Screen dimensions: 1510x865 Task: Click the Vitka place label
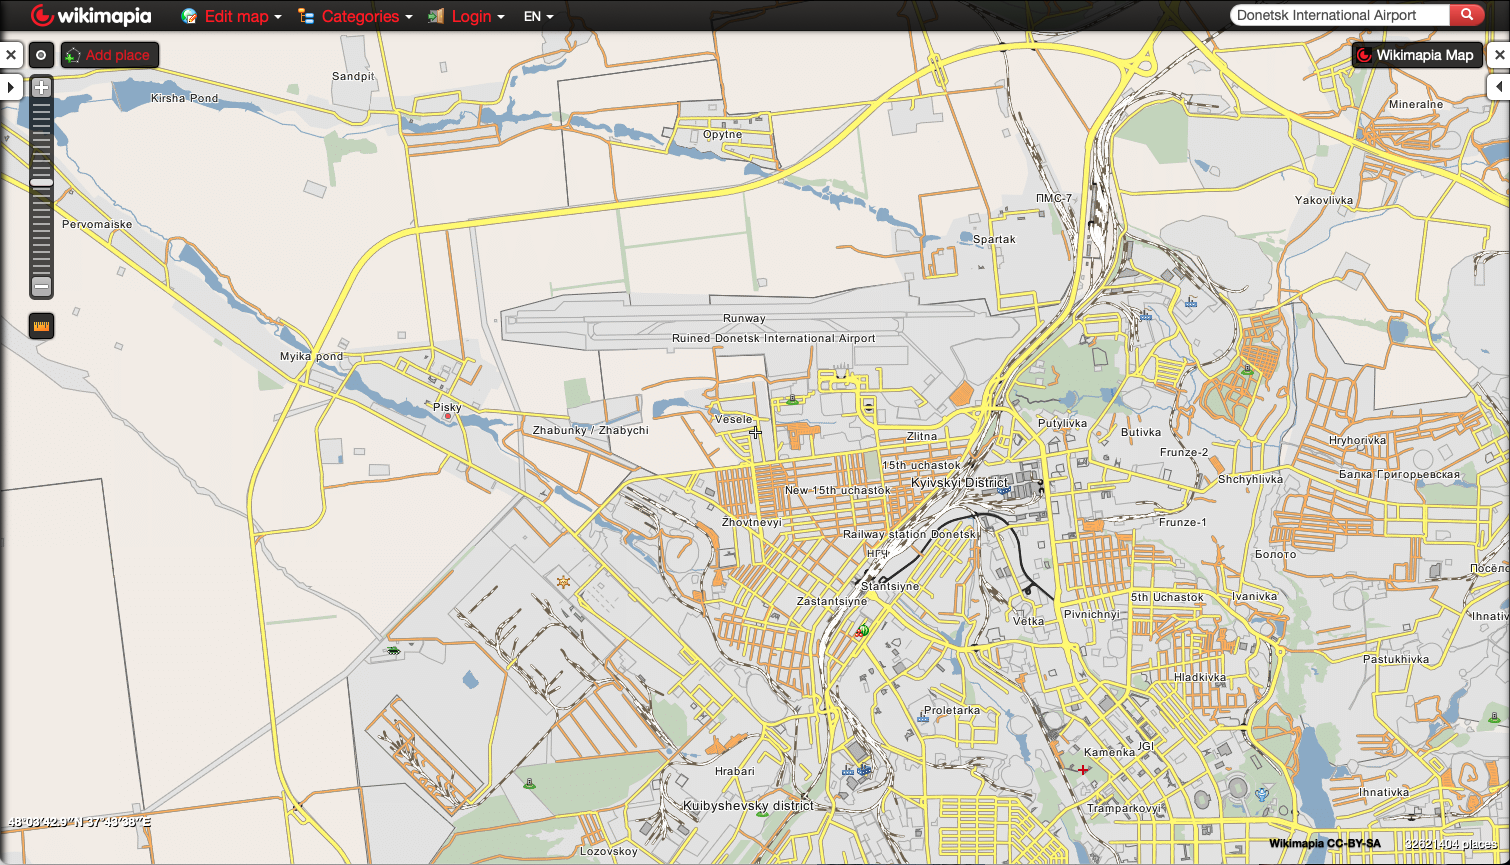[x=1028, y=621]
